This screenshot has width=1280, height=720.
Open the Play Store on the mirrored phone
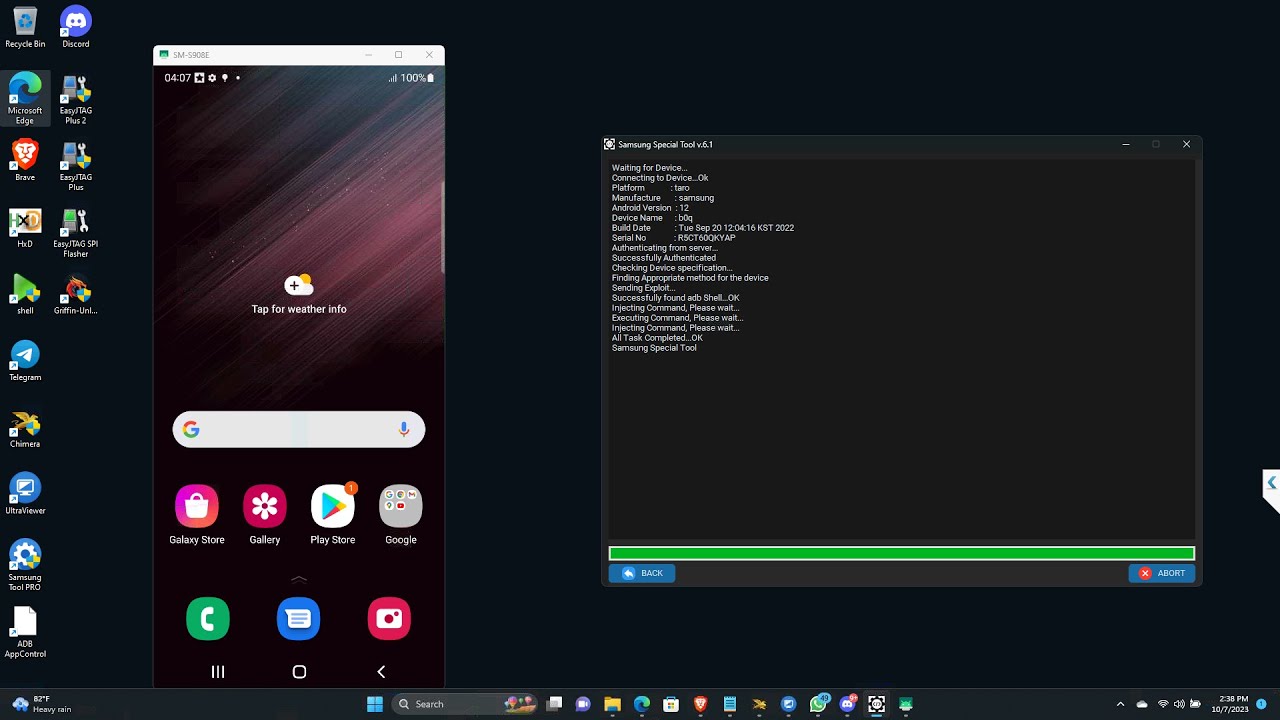click(332, 505)
